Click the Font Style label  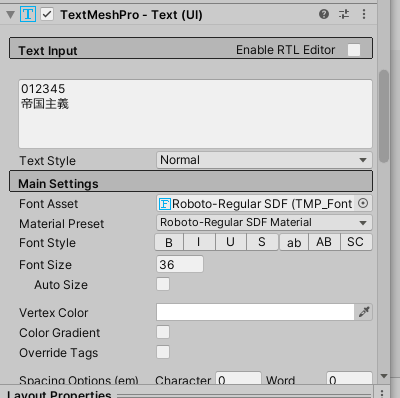click(47, 243)
